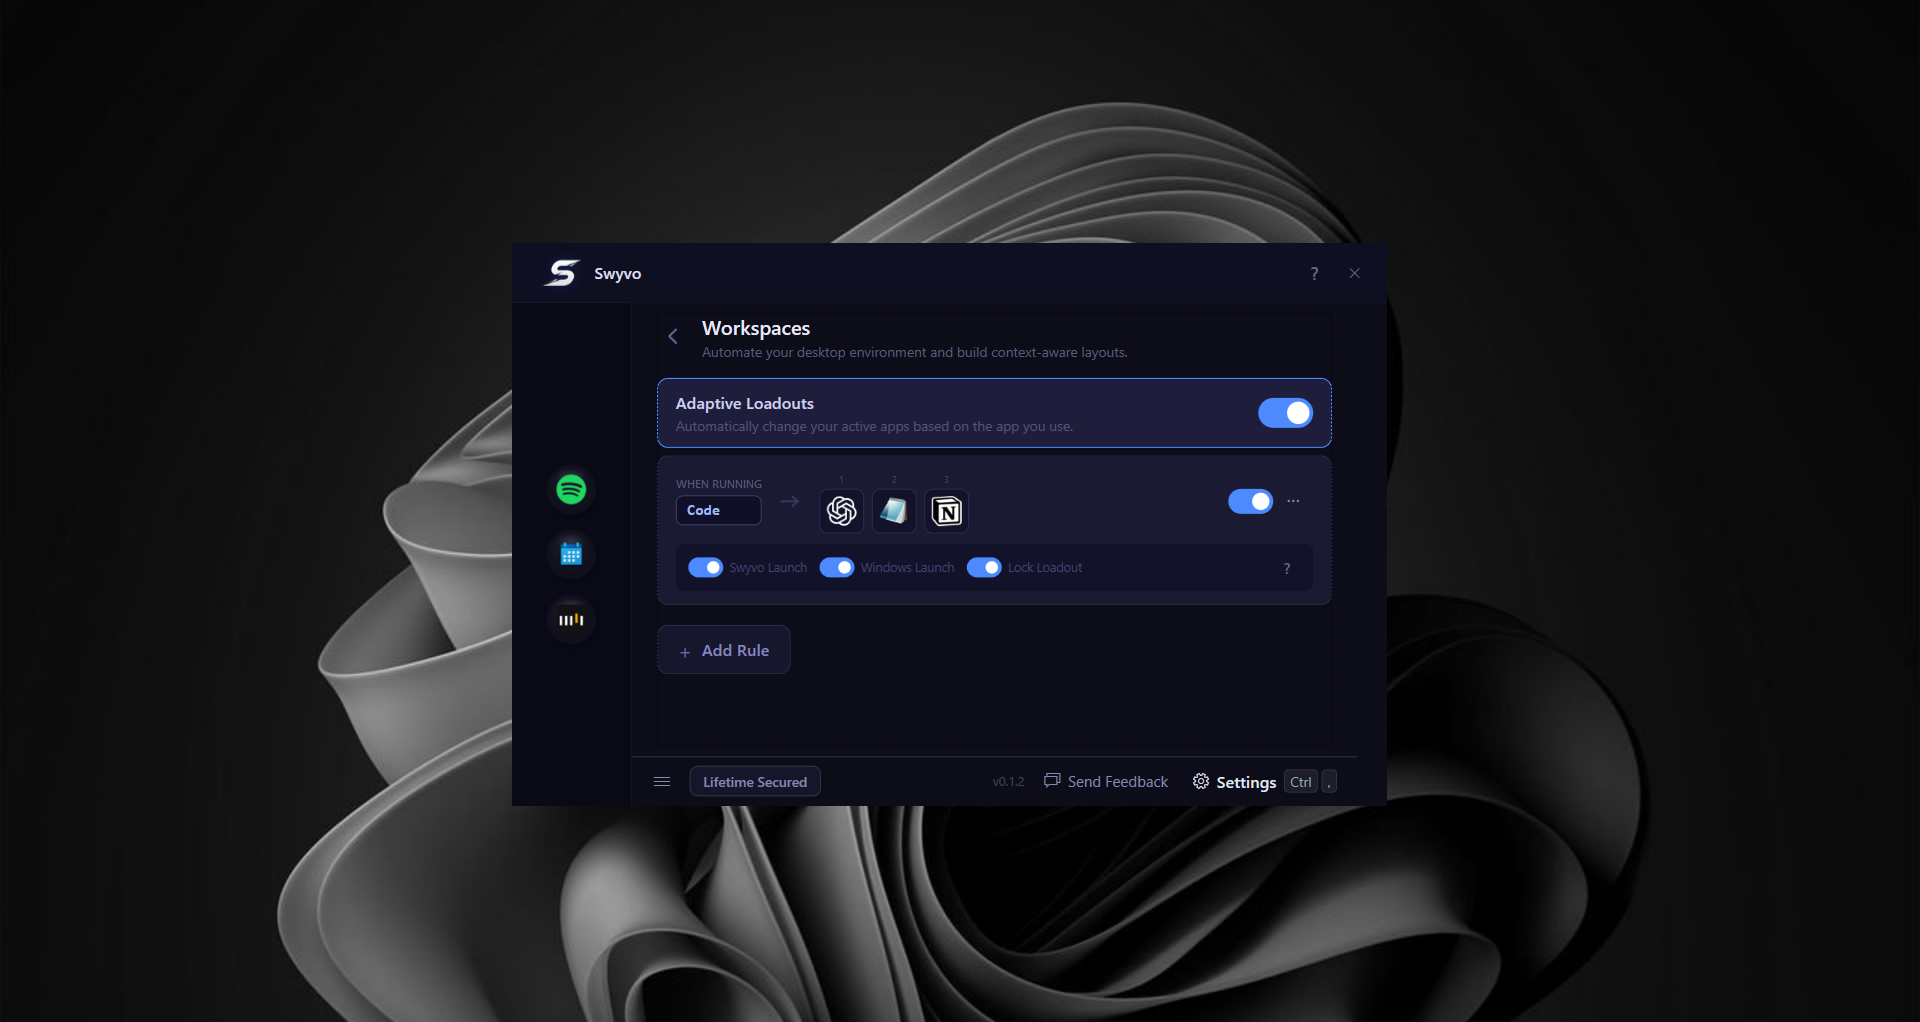Click the Add Rule button

point(724,650)
